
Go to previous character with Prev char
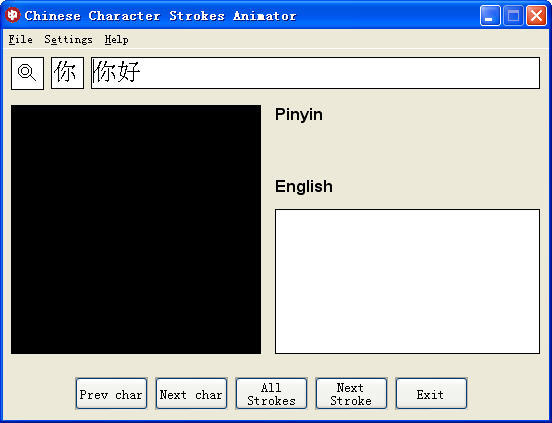[x=111, y=393]
